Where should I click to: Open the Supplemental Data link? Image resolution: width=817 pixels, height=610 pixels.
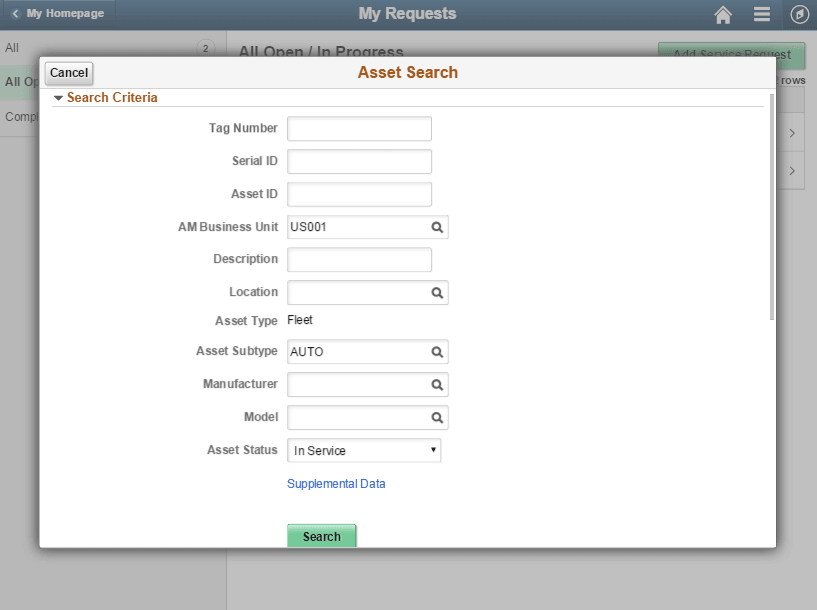336,483
